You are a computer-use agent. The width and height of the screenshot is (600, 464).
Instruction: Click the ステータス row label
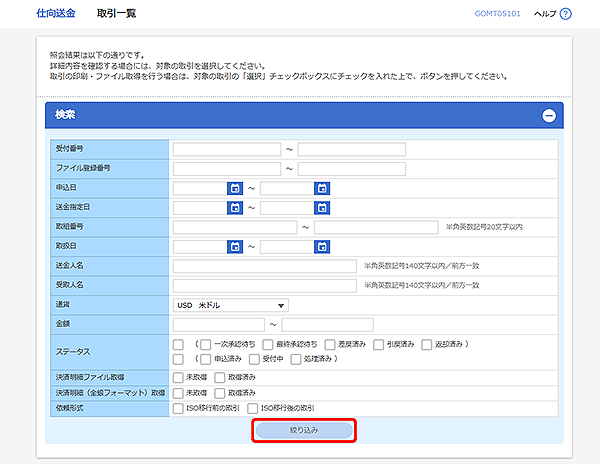[x=73, y=352]
